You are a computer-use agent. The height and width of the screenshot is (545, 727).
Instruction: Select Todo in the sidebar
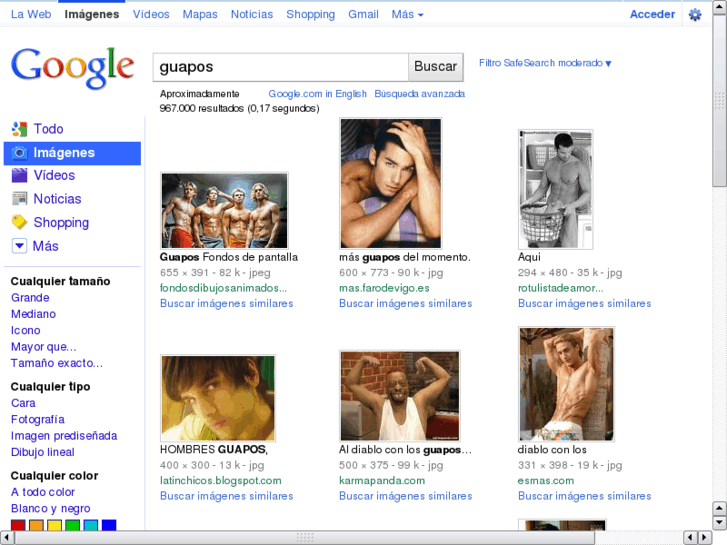tap(48, 129)
